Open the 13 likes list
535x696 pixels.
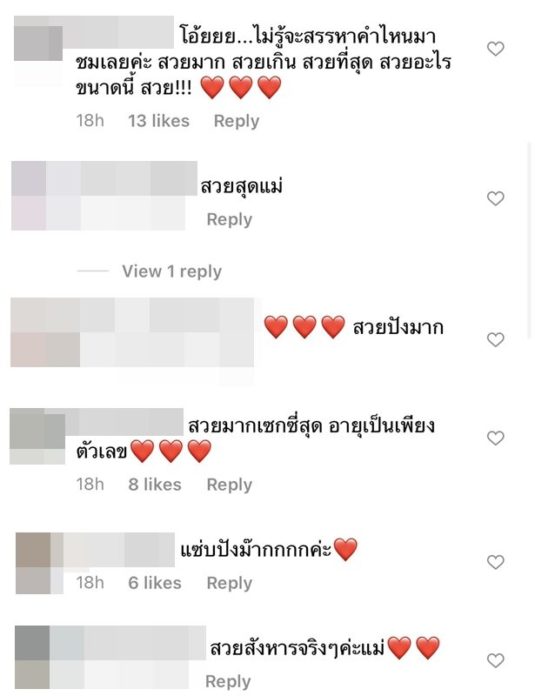[159, 121]
